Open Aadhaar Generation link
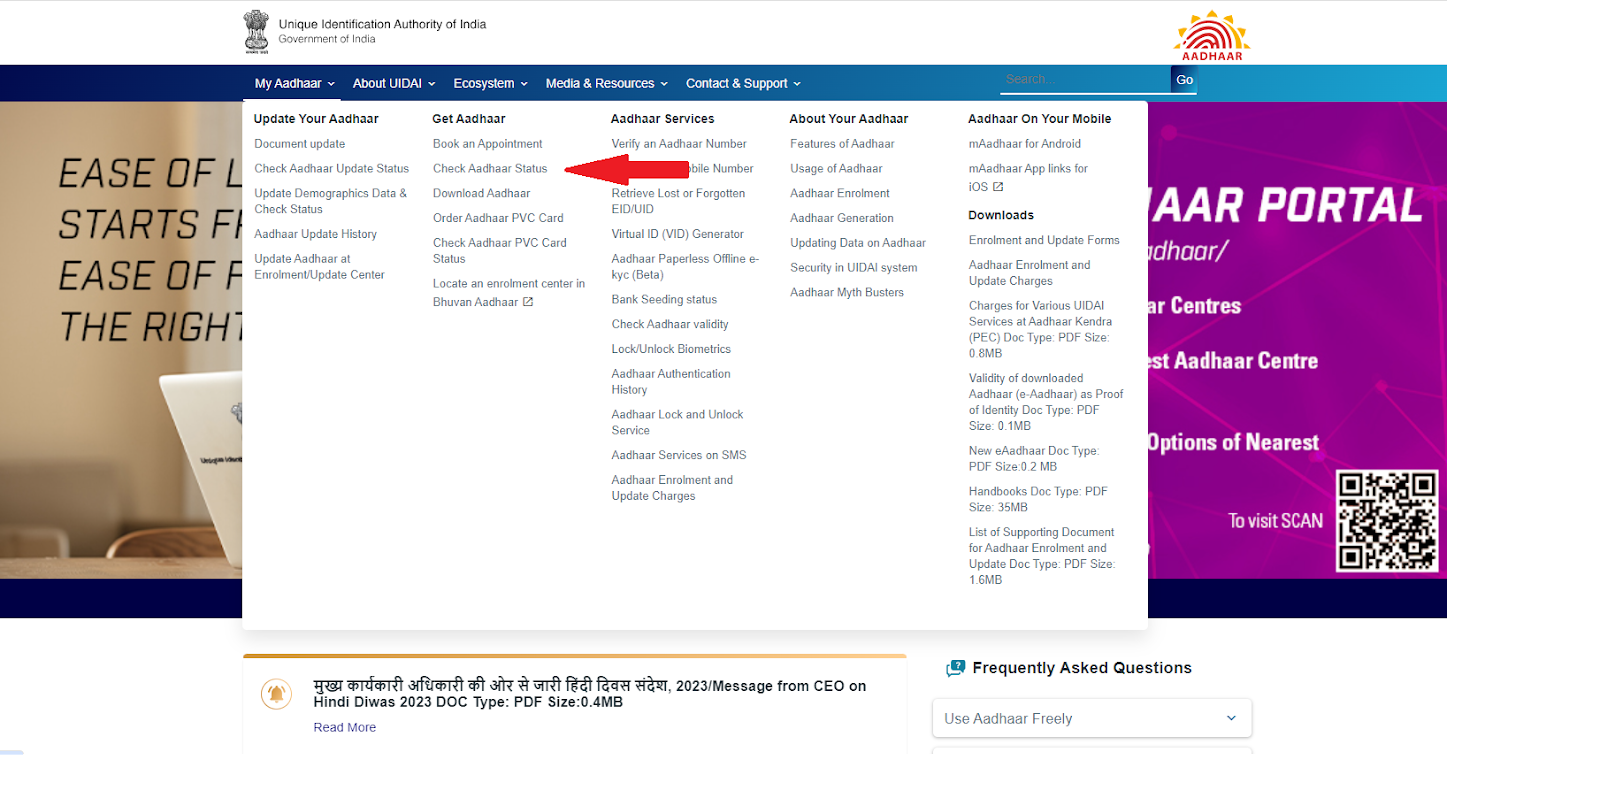Viewport: 1600px width, 798px height. pos(842,218)
